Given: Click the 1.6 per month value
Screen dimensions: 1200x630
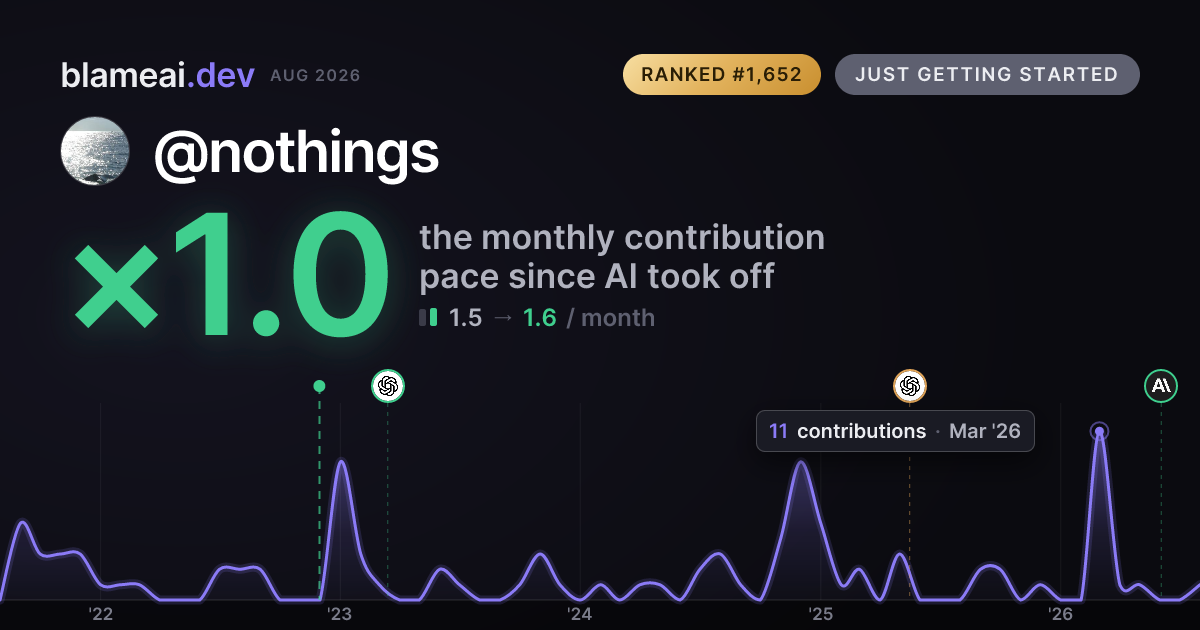Looking at the screenshot, I should [x=540, y=318].
